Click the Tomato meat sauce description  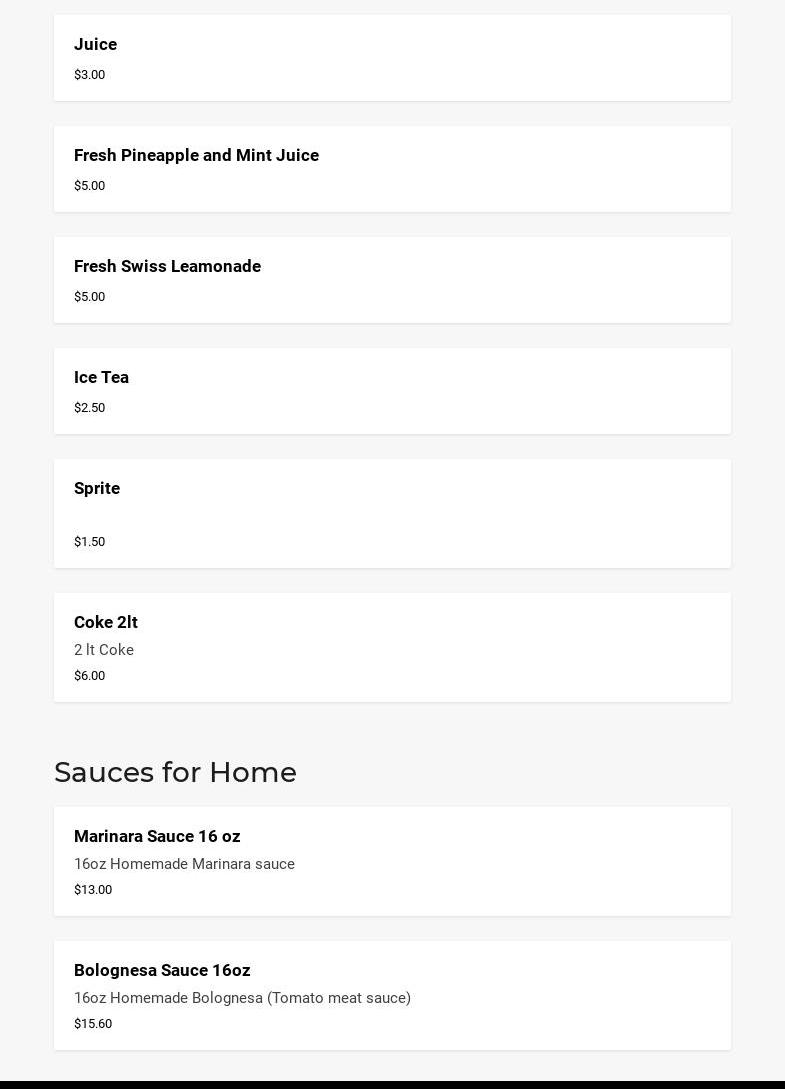[x=242, y=998]
